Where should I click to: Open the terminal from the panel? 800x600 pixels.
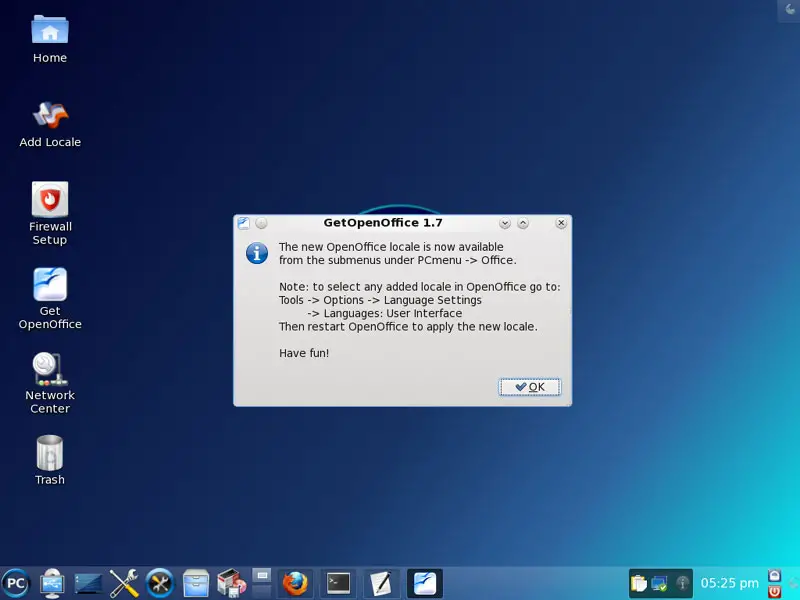(x=338, y=583)
